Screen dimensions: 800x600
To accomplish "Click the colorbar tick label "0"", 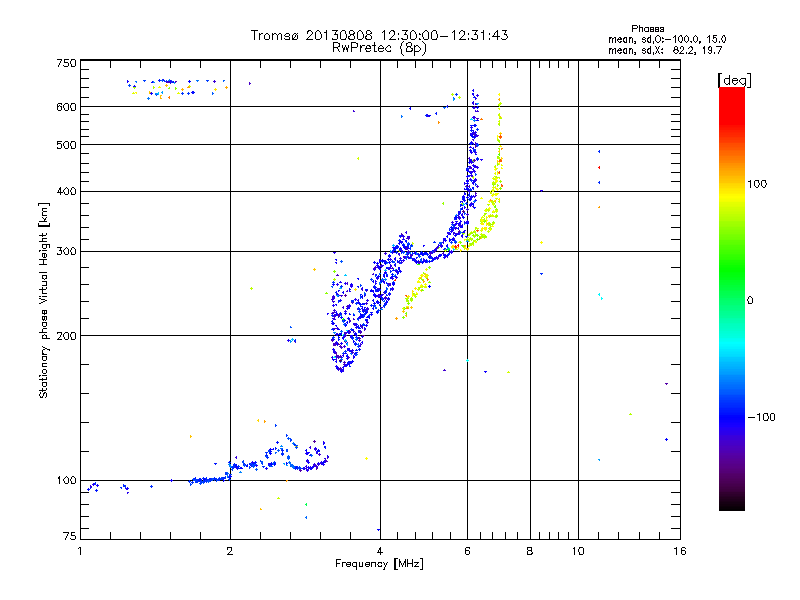I will point(750,301).
